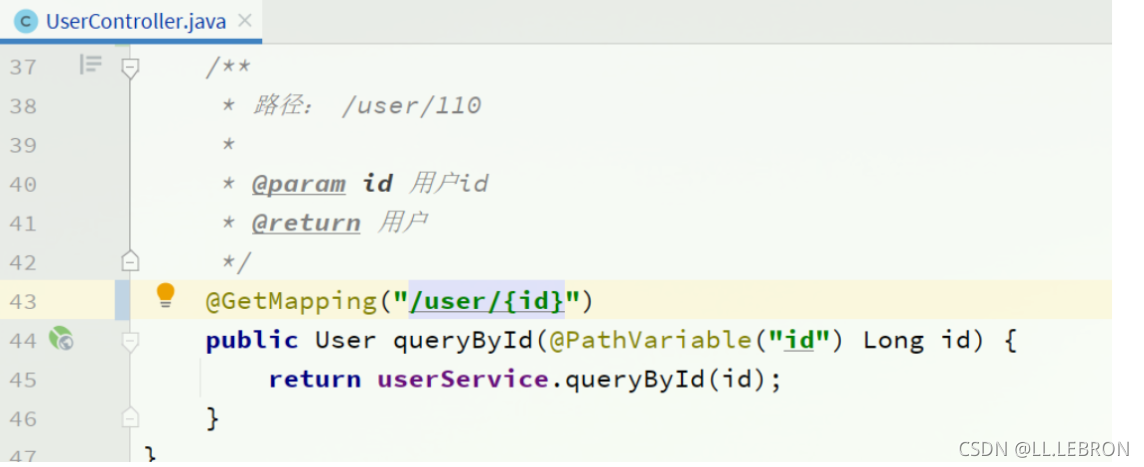Click the @PathVariable annotation

652,340
